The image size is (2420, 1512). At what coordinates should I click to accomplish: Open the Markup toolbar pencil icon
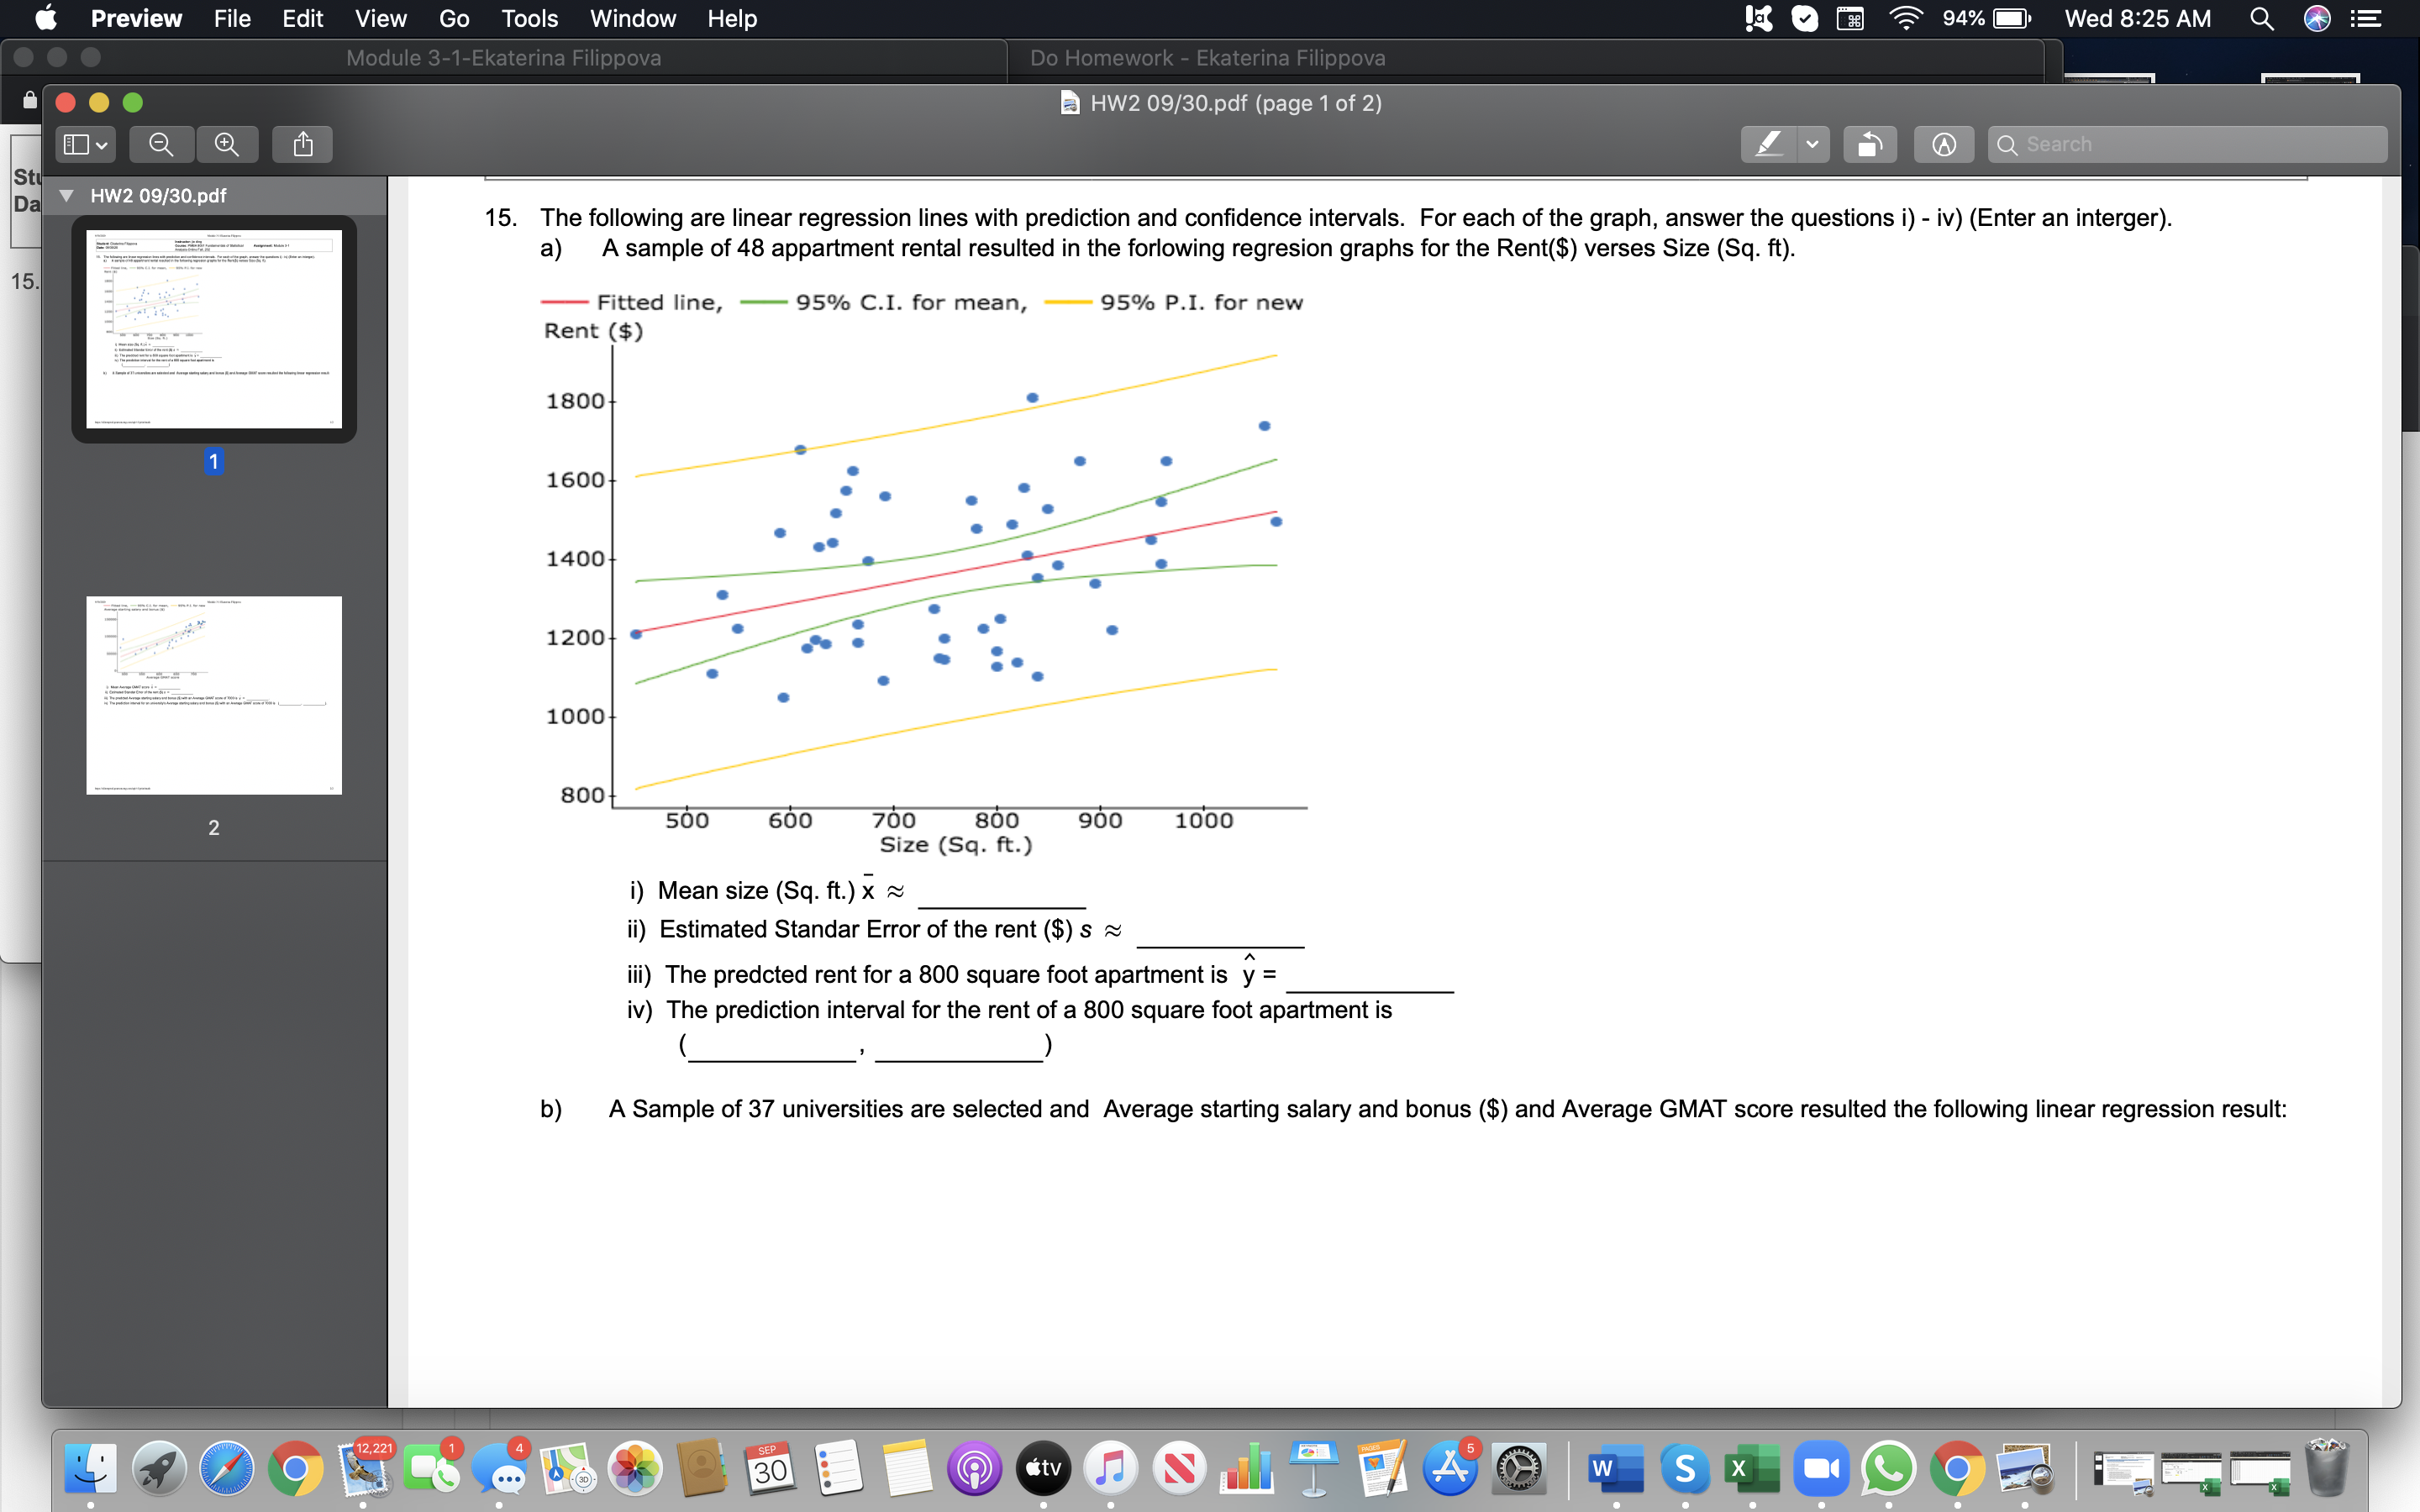(1770, 143)
